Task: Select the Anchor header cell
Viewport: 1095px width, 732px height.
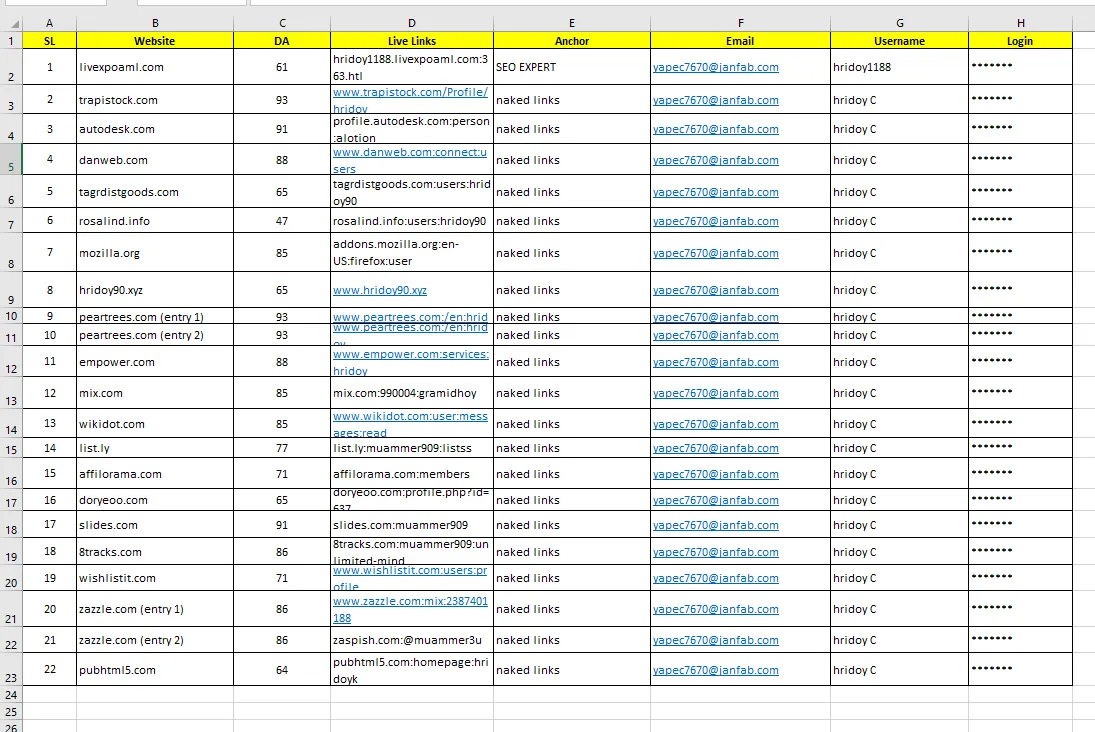Action: pos(572,41)
